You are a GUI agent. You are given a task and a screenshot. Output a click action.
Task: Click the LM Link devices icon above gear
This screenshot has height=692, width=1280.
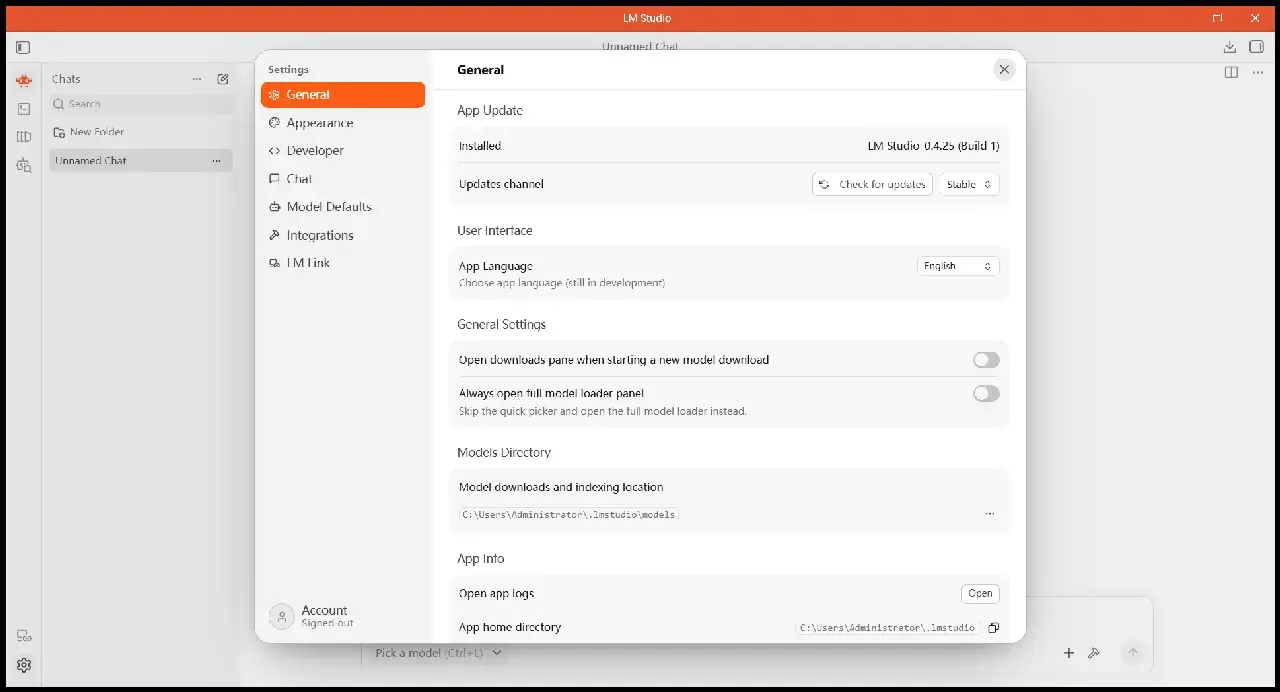tap(24, 636)
